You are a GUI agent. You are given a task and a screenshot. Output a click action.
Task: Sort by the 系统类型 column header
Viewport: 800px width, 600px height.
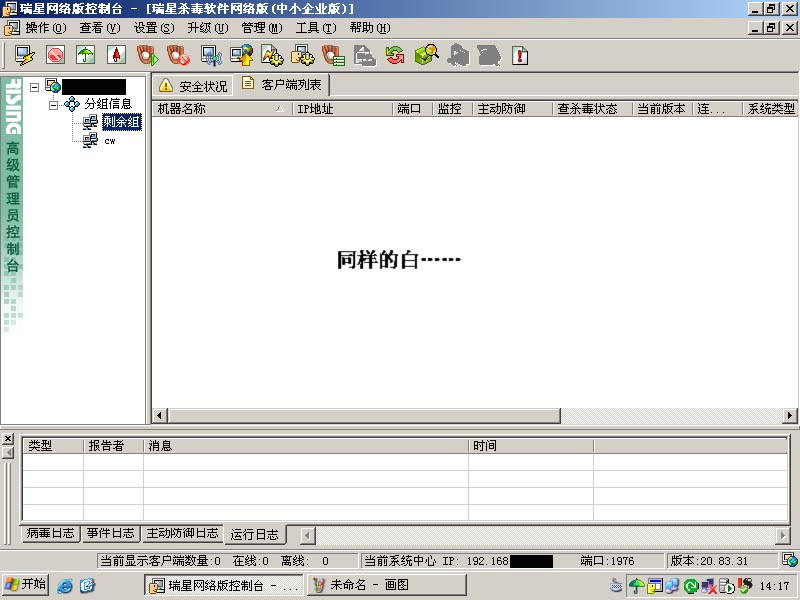pyautogui.click(x=770, y=109)
